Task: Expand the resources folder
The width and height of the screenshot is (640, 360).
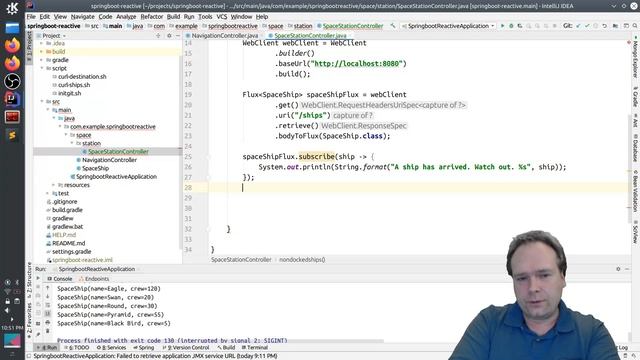Action: click(x=53, y=185)
